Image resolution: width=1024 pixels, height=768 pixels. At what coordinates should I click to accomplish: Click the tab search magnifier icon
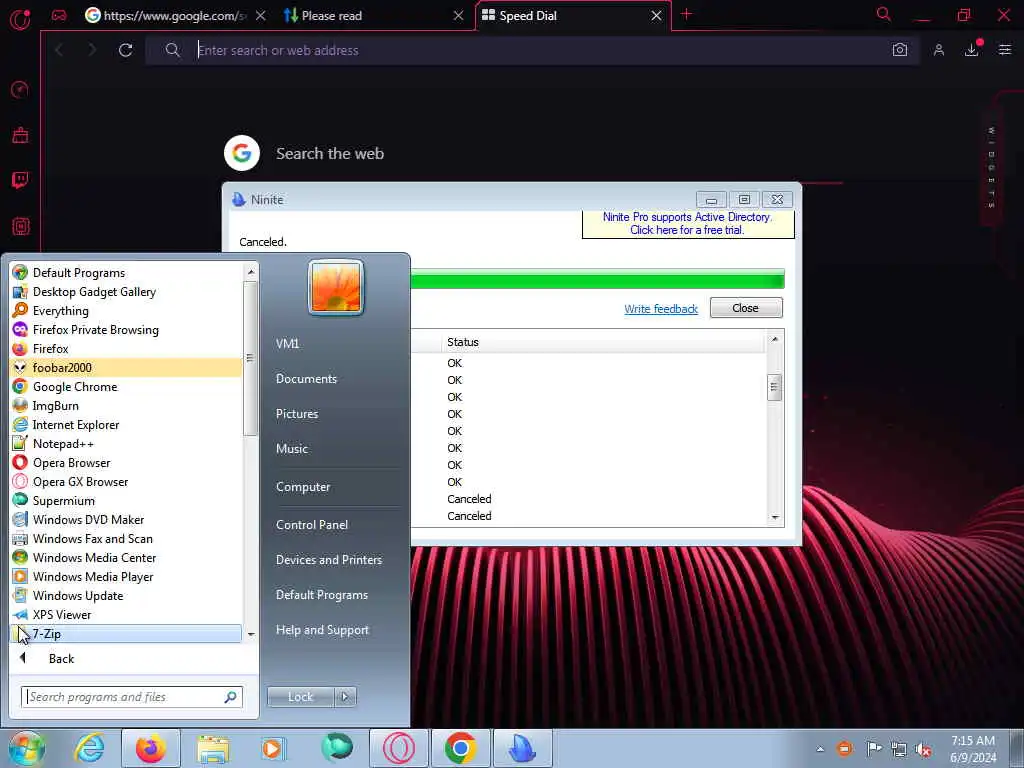pos(883,14)
